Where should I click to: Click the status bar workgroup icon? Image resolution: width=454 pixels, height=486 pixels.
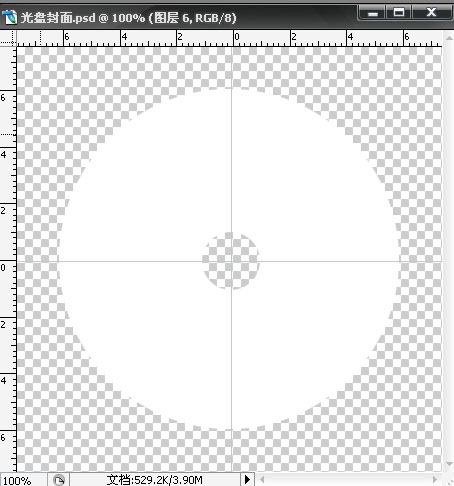coord(59,480)
